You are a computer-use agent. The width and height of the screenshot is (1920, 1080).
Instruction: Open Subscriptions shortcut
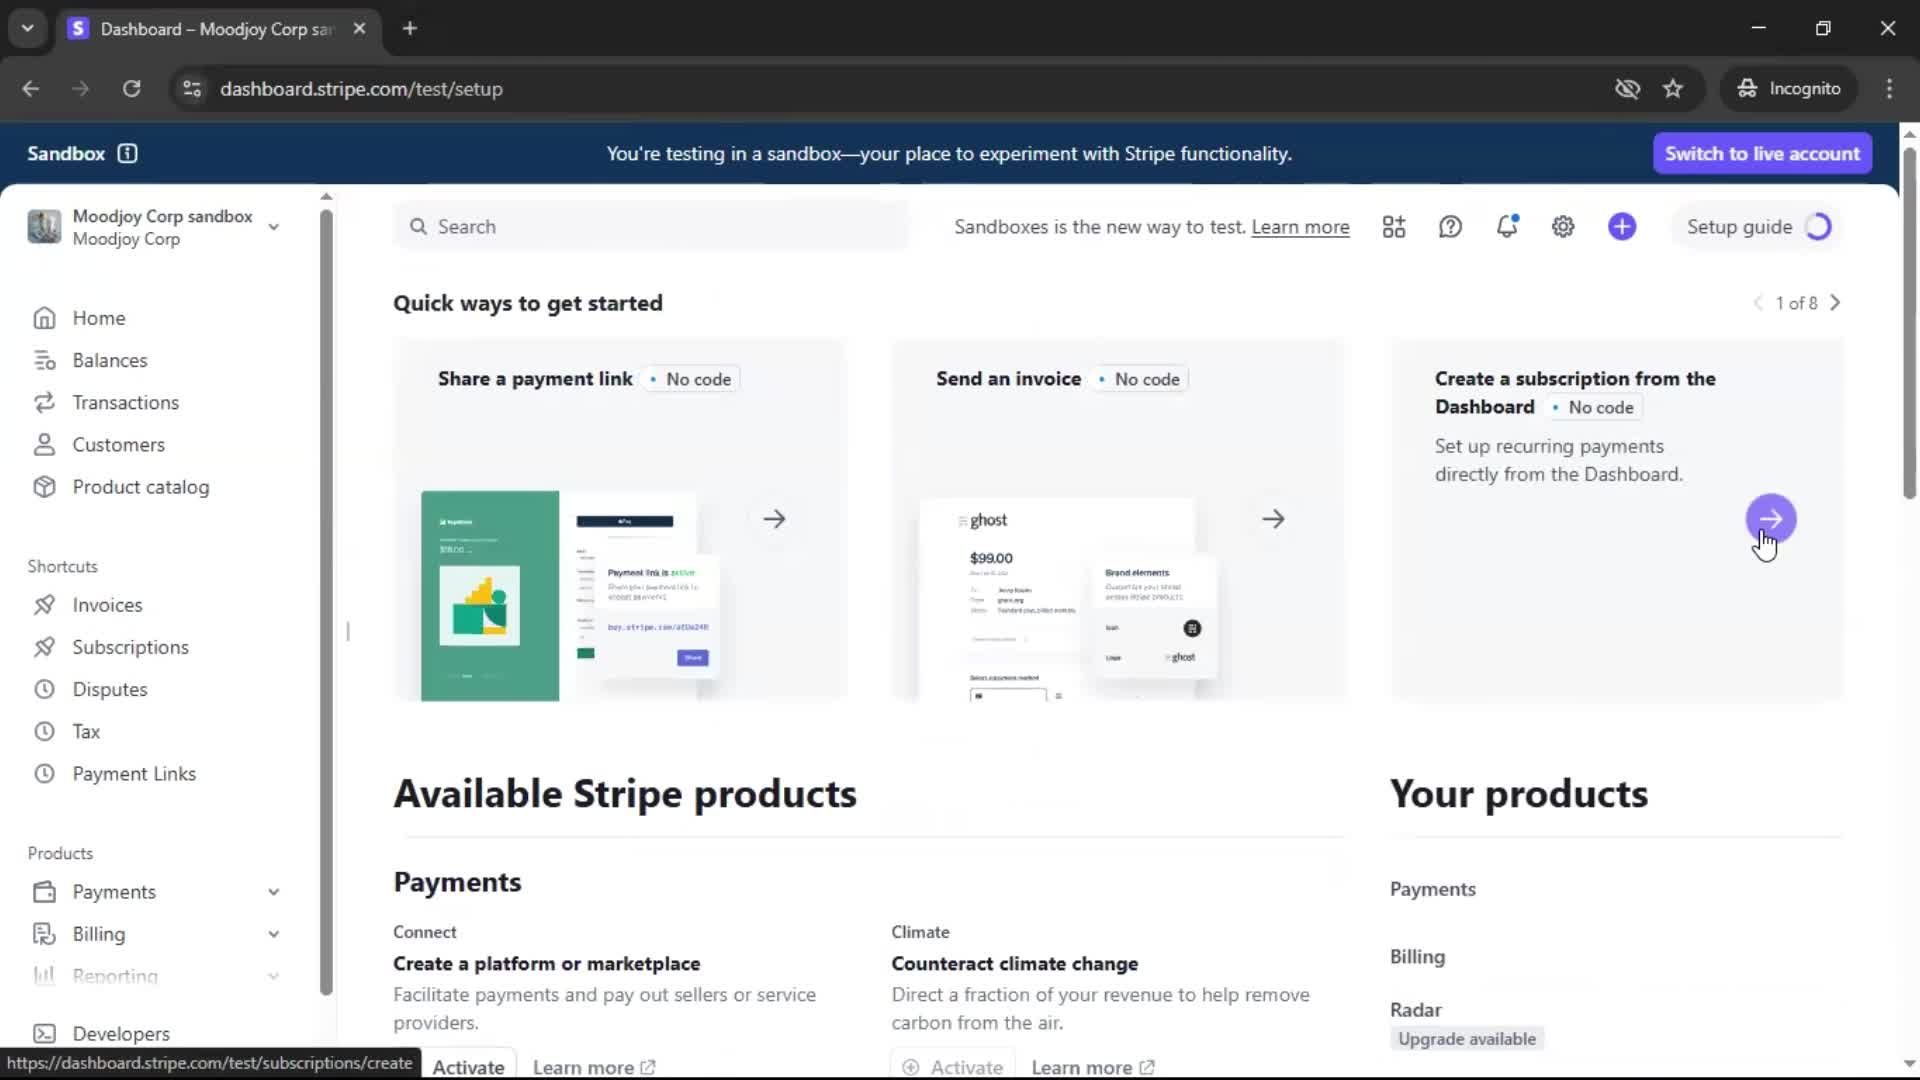click(130, 647)
